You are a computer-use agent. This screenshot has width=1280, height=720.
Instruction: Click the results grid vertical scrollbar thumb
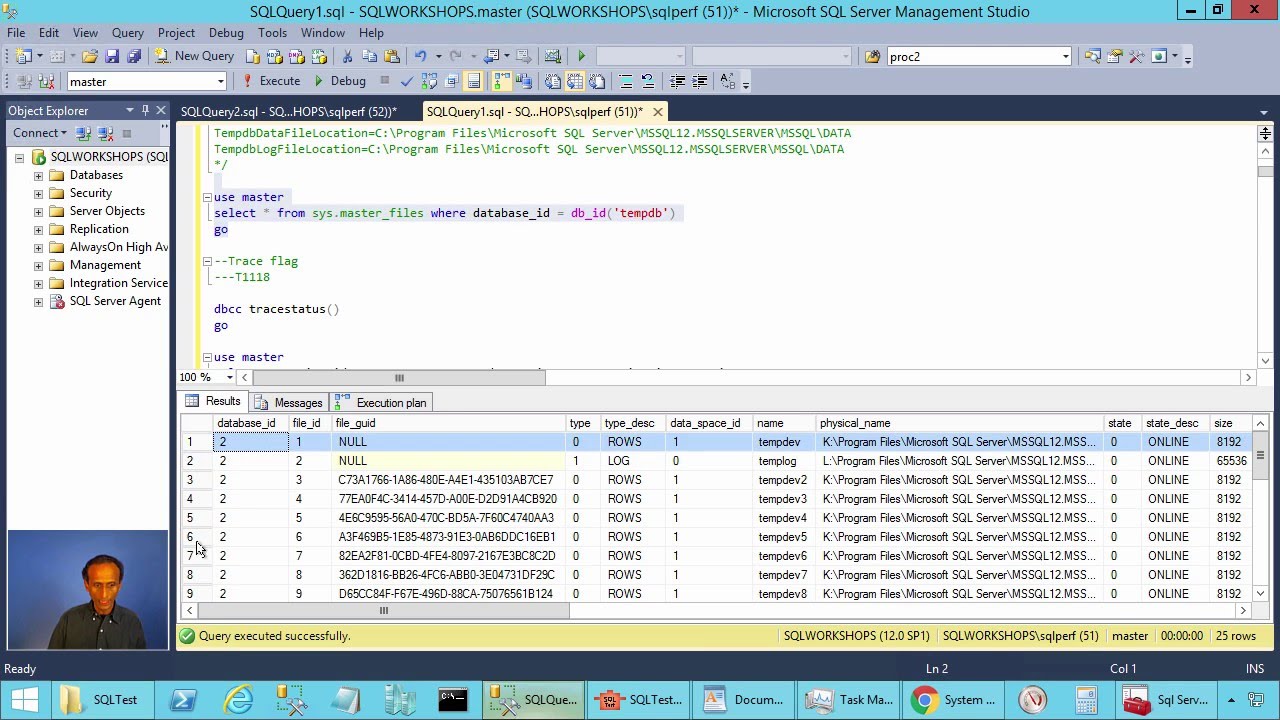(x=1260, y=456)
